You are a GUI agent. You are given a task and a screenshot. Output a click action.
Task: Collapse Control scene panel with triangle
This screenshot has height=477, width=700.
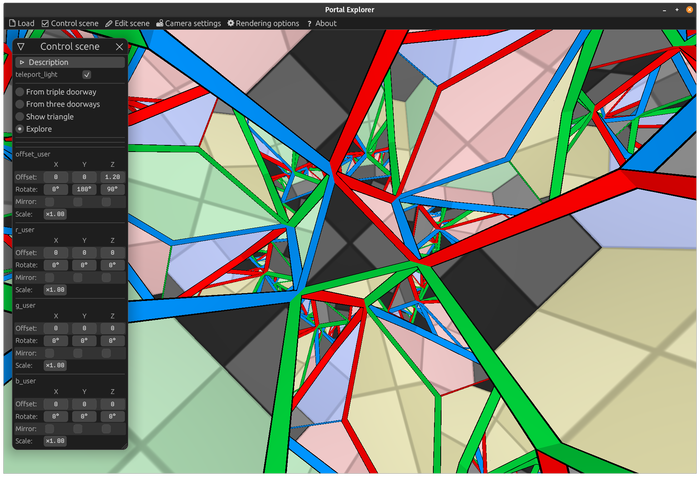tap(21, 46)
